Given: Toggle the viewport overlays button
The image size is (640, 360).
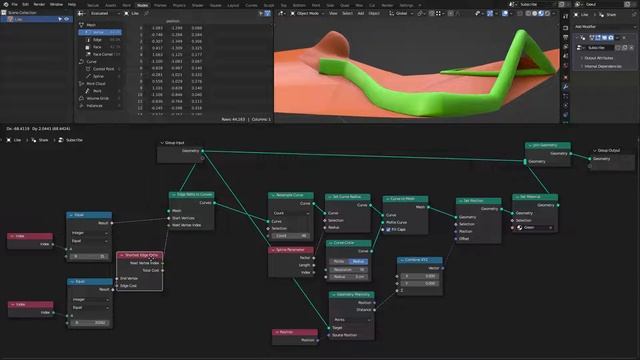Looking at the screenshot, I should coord(505,13).
